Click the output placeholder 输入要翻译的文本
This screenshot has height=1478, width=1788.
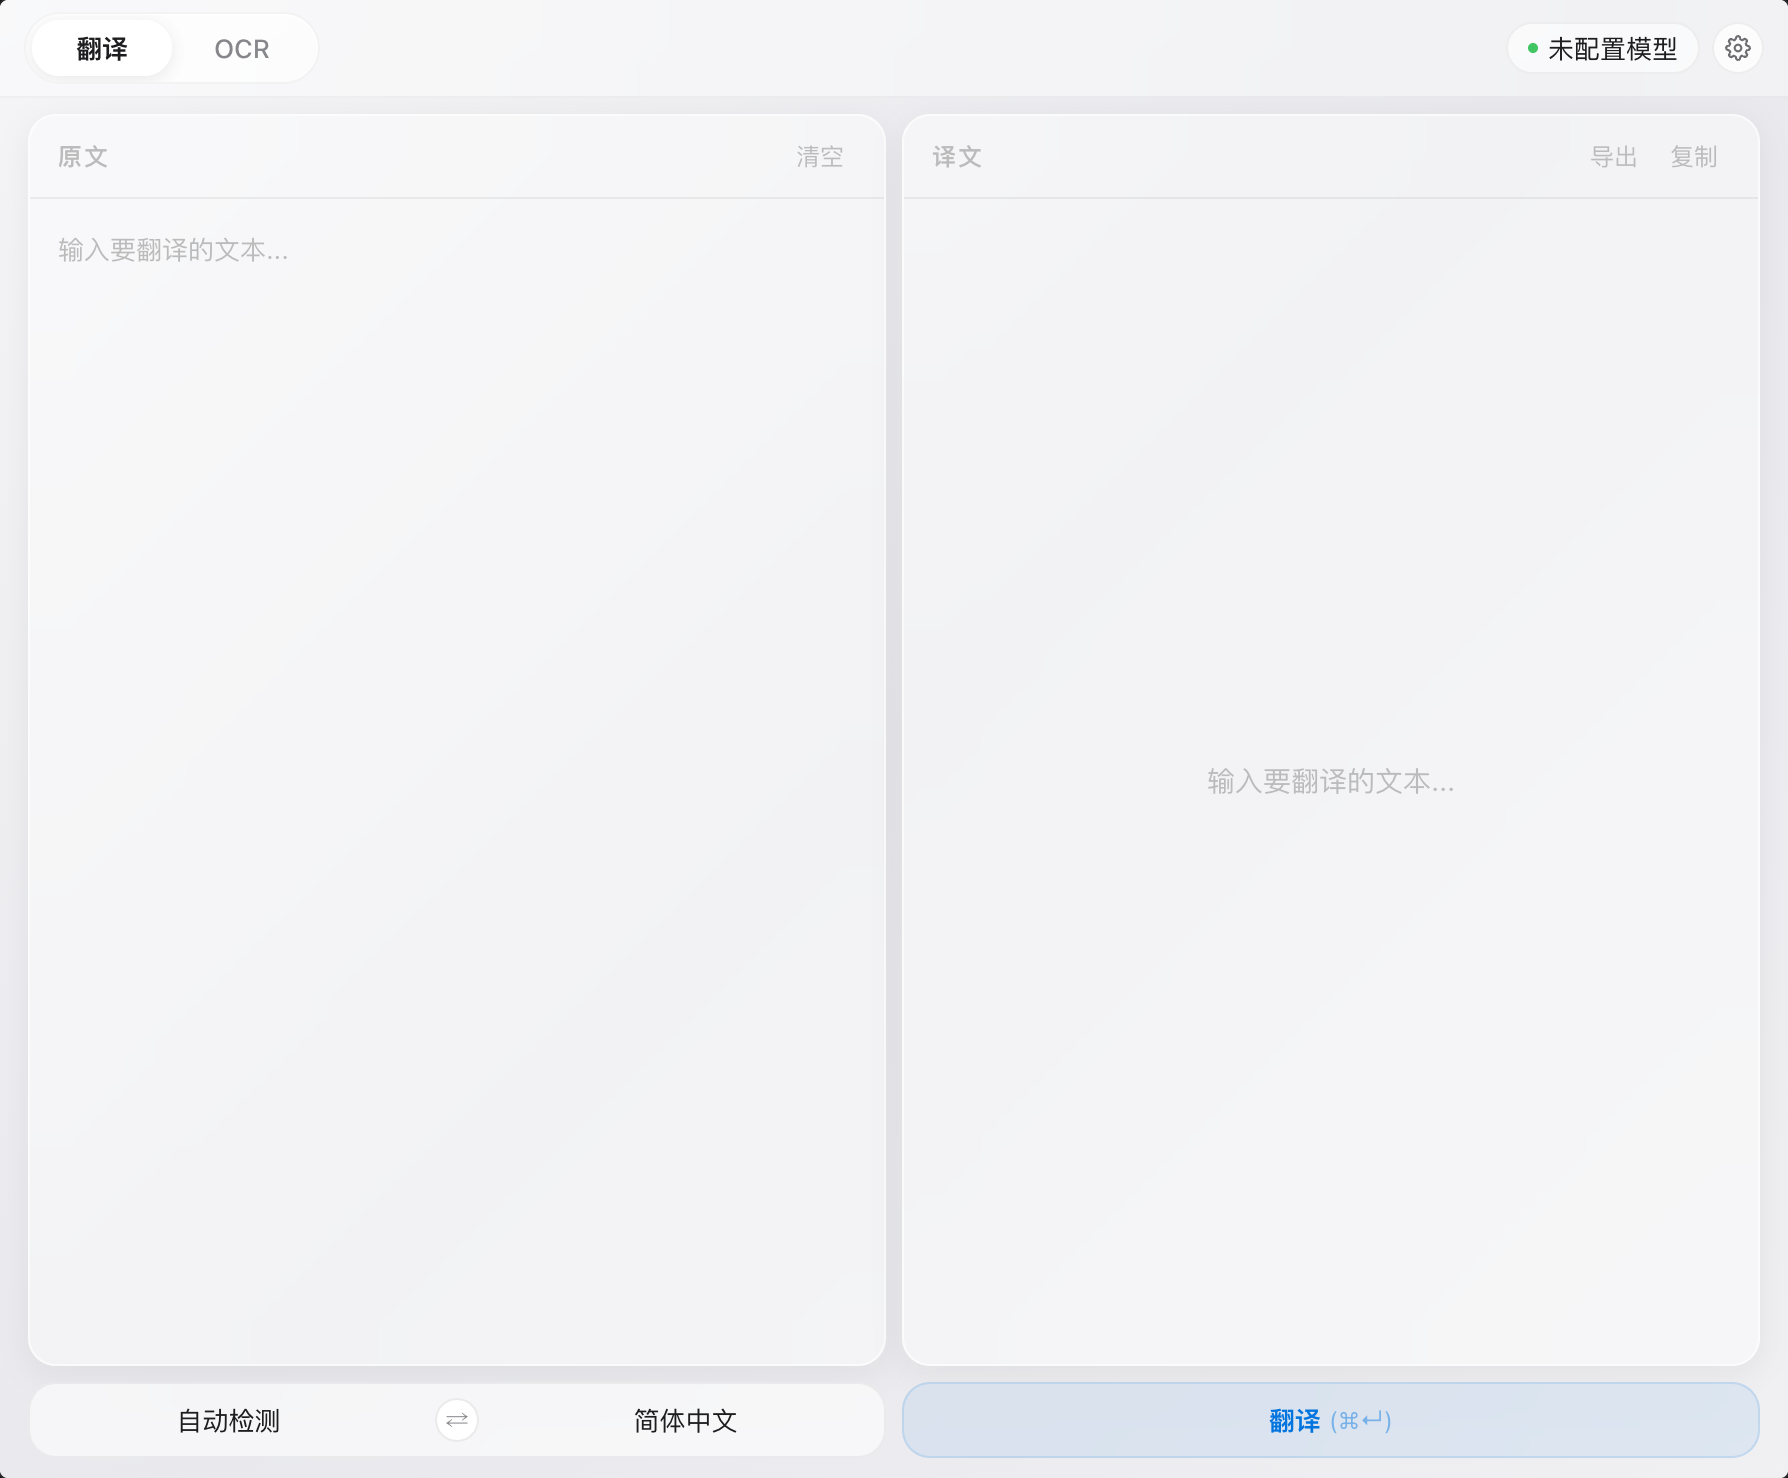[x=1330, y=781]
